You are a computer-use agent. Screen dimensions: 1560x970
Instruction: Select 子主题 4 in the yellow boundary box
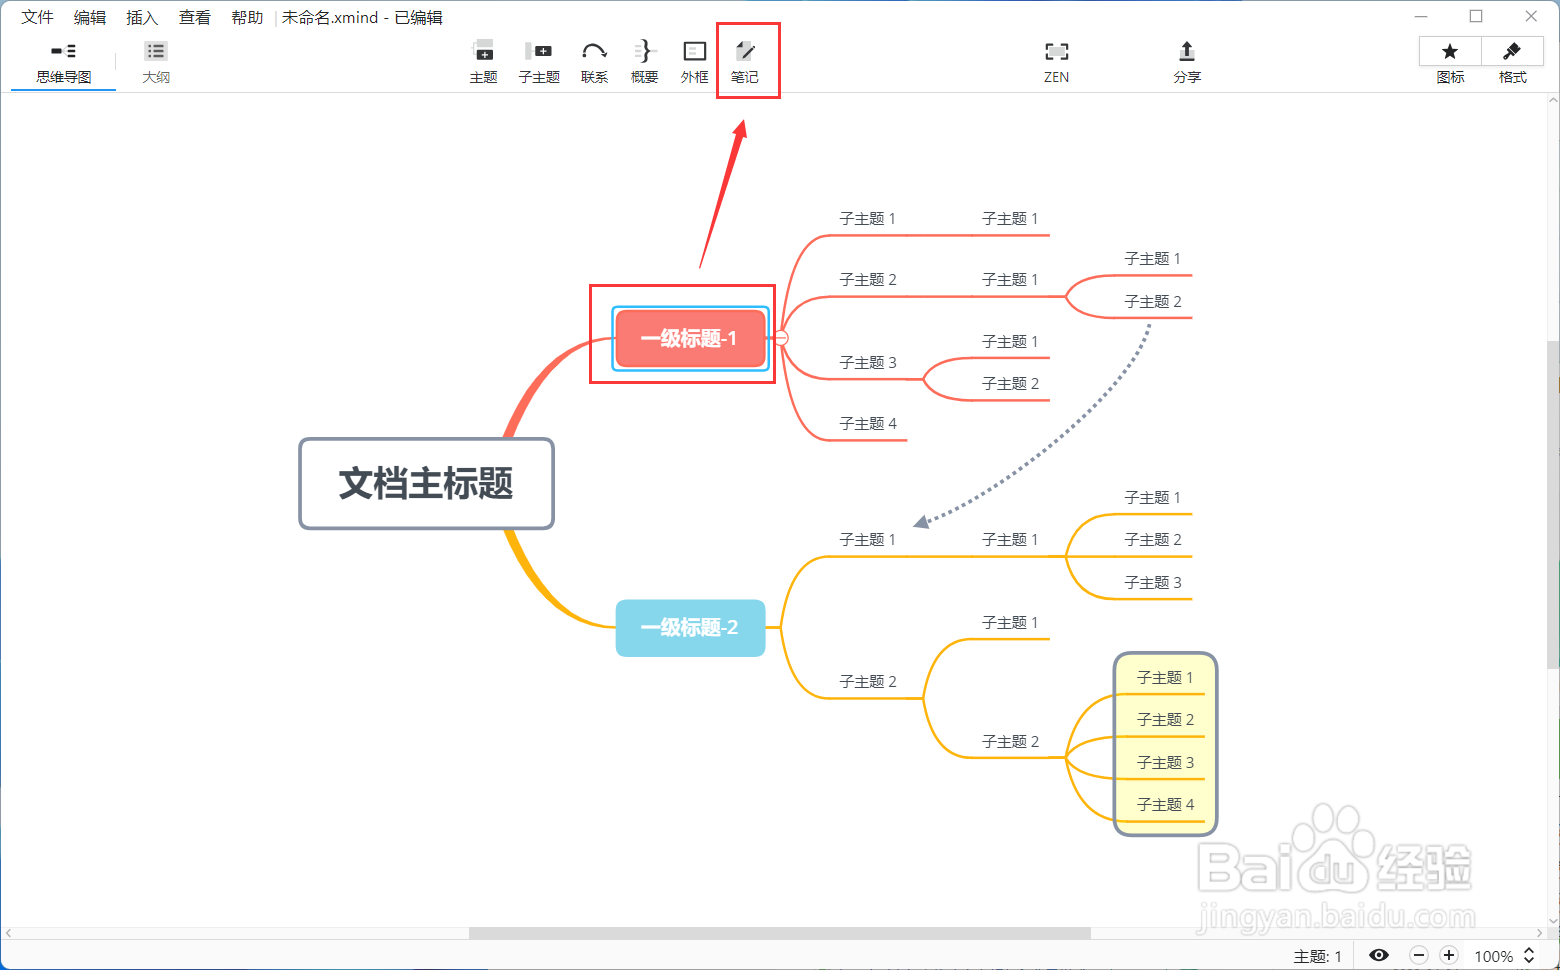pos(1165,804)
